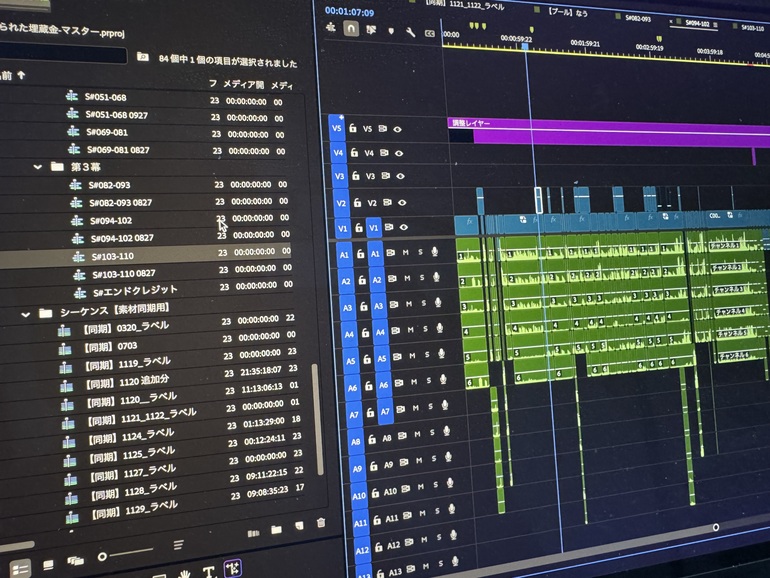Click the closed captions CC icon
770x578 pixels.
click(x=430, y=33)
